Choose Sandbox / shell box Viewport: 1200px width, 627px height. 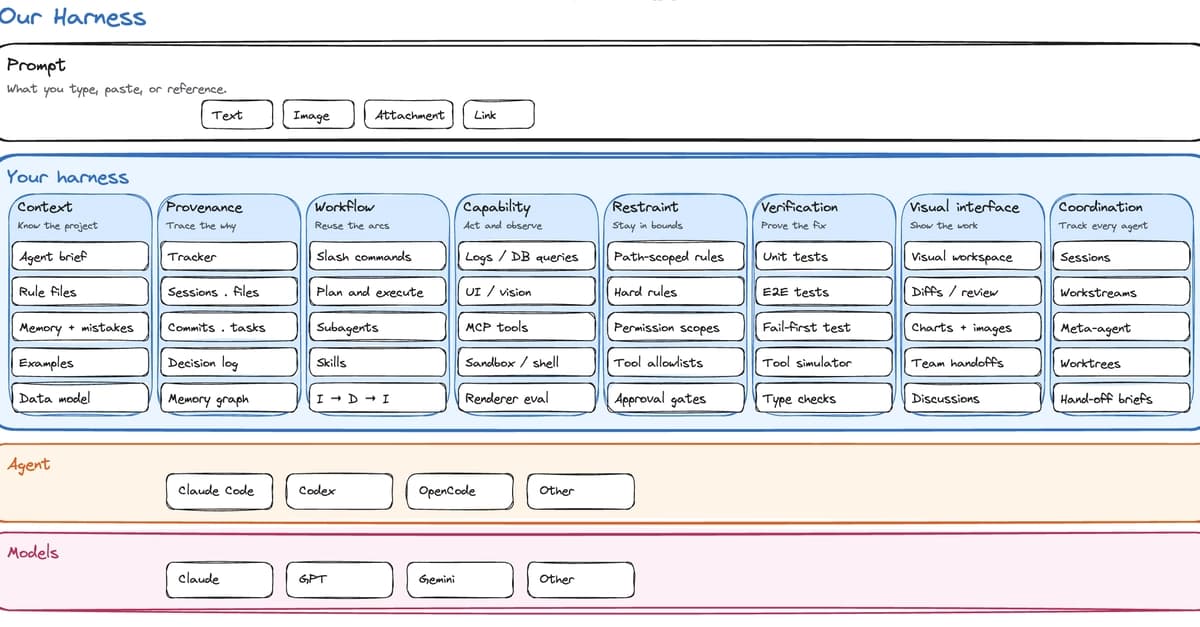point(527,363)
